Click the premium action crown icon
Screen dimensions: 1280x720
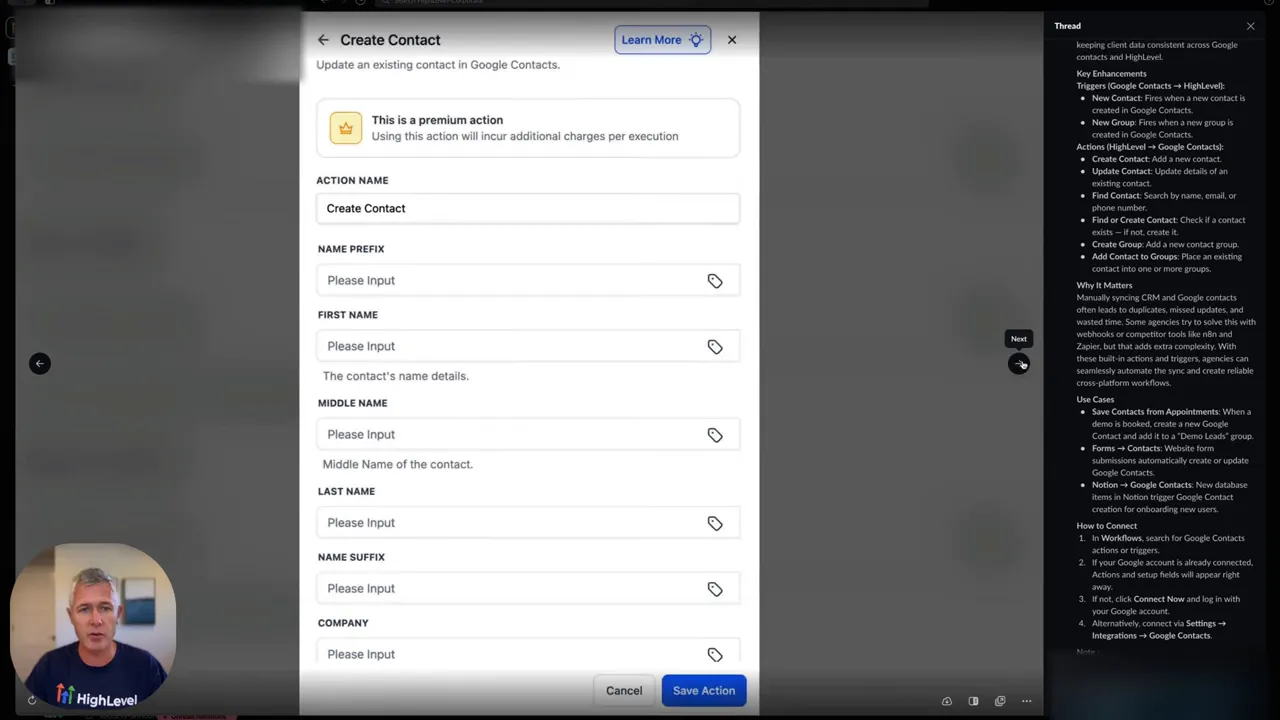click(x=345, y=128)
